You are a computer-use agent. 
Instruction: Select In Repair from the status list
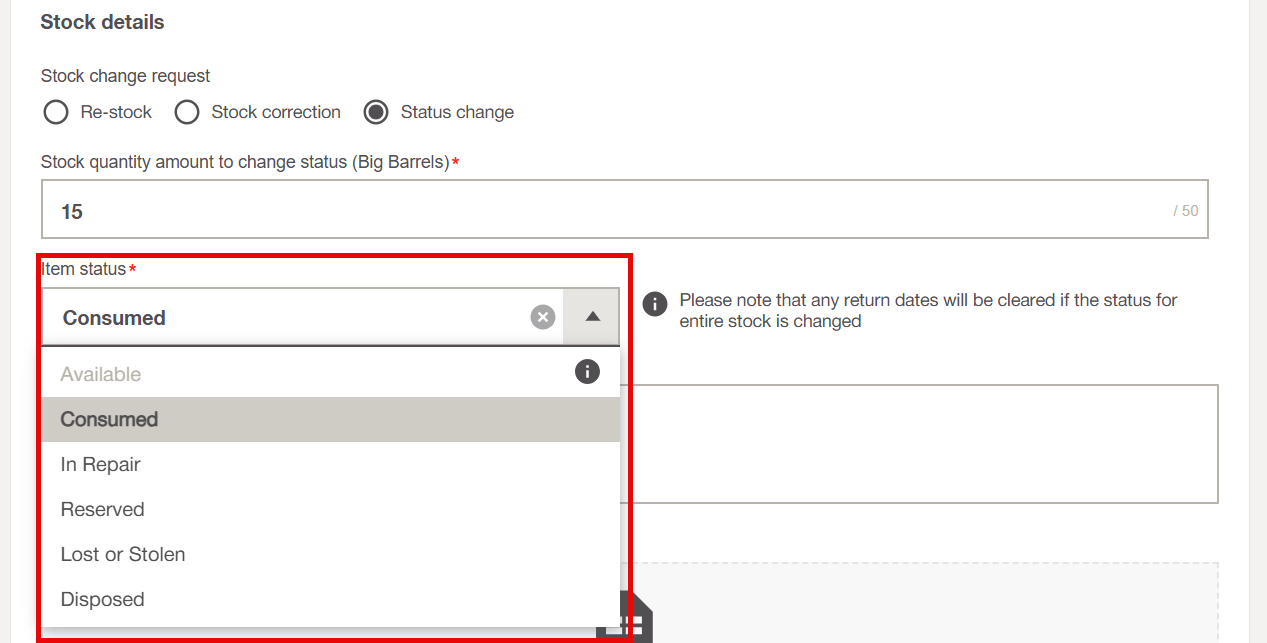100,464
